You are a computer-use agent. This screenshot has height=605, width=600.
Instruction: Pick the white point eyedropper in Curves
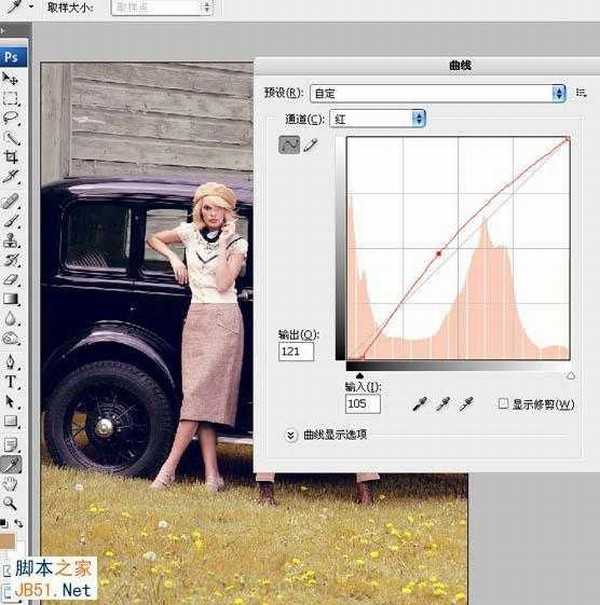click(466, 404)
